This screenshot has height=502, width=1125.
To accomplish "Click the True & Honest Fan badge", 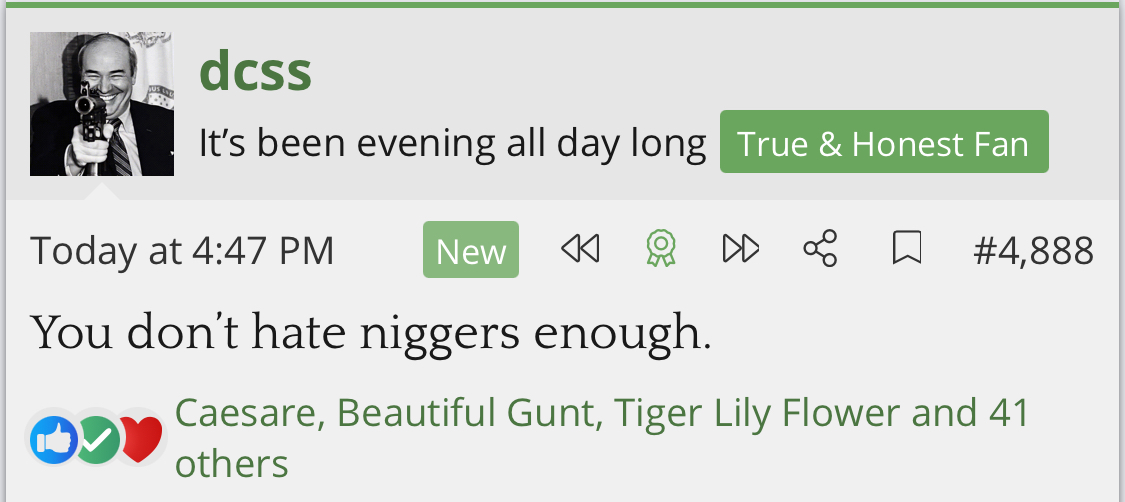I will point(883,145).
